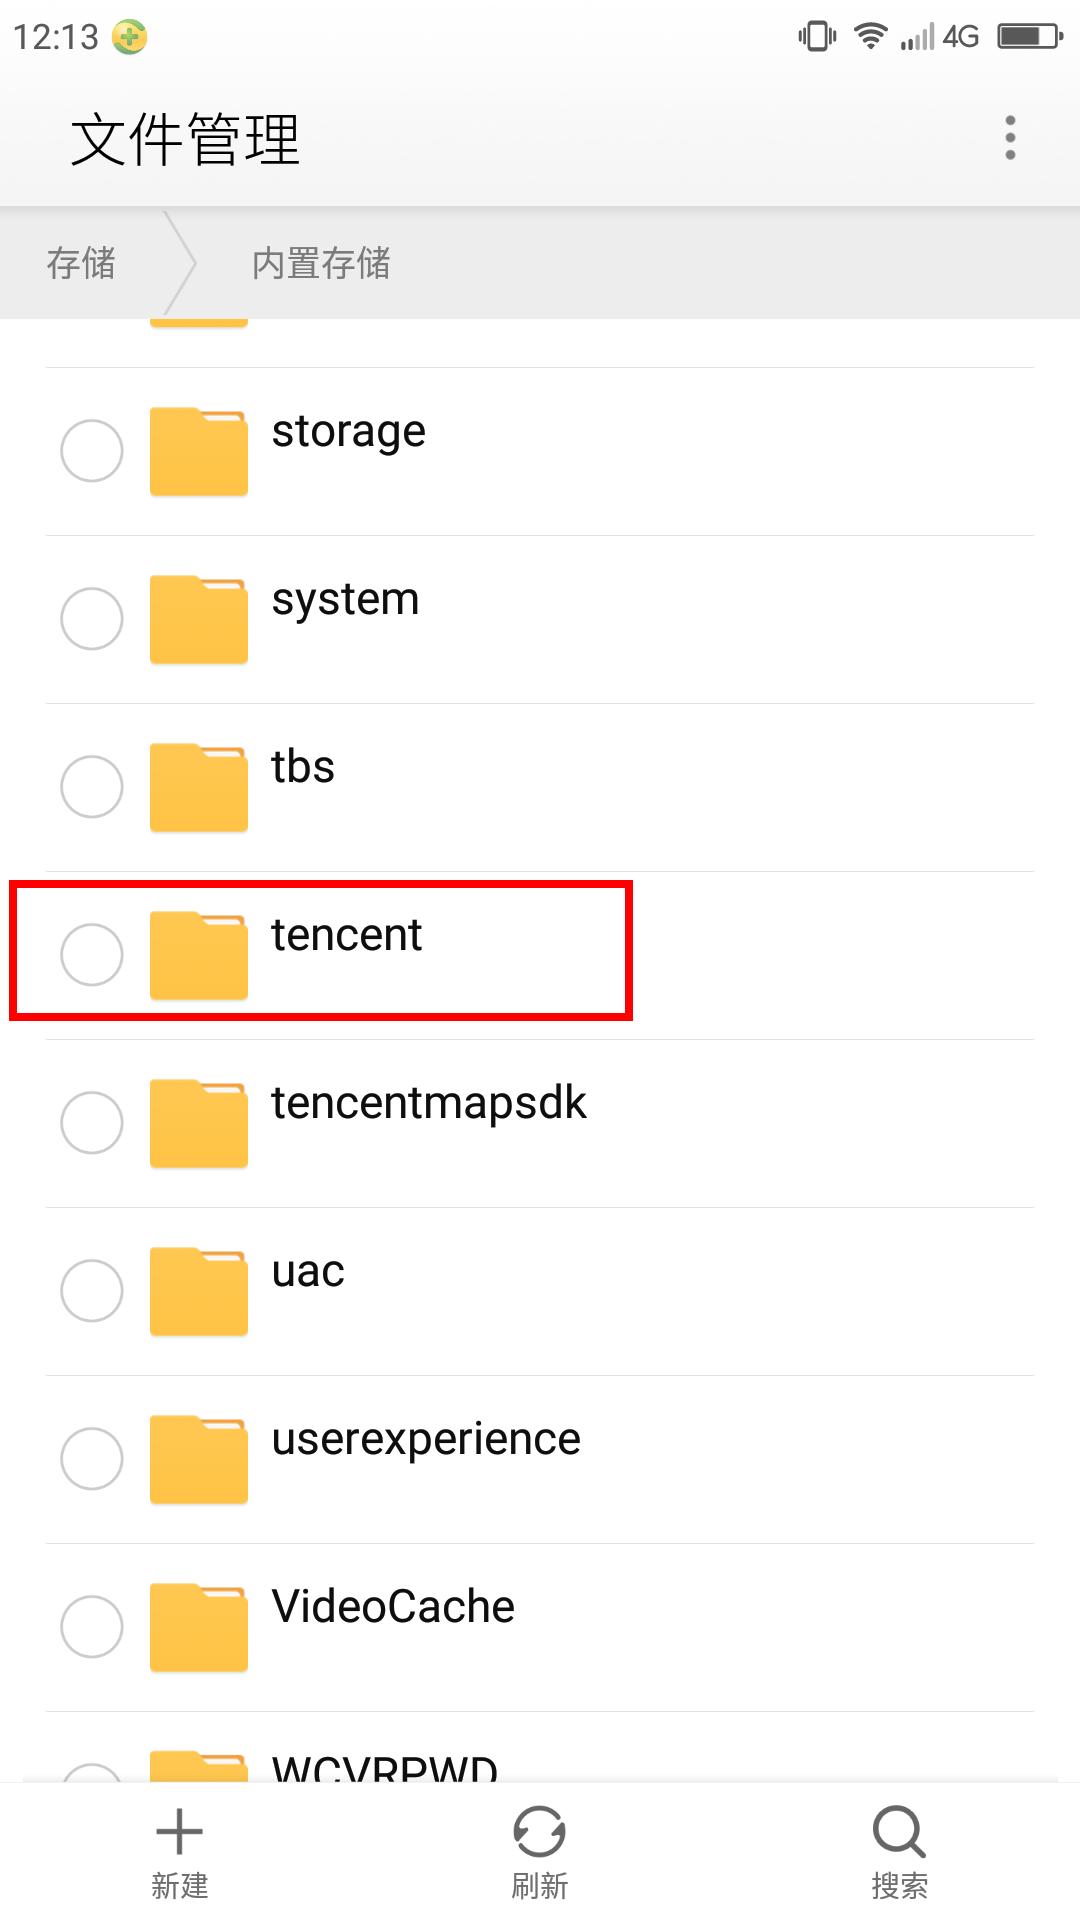Image resolution: width=1080 pixels, height=1920 pixels.
Task: Click the breadcrumb chevron after 存储
Action: [x=181, y=263]
